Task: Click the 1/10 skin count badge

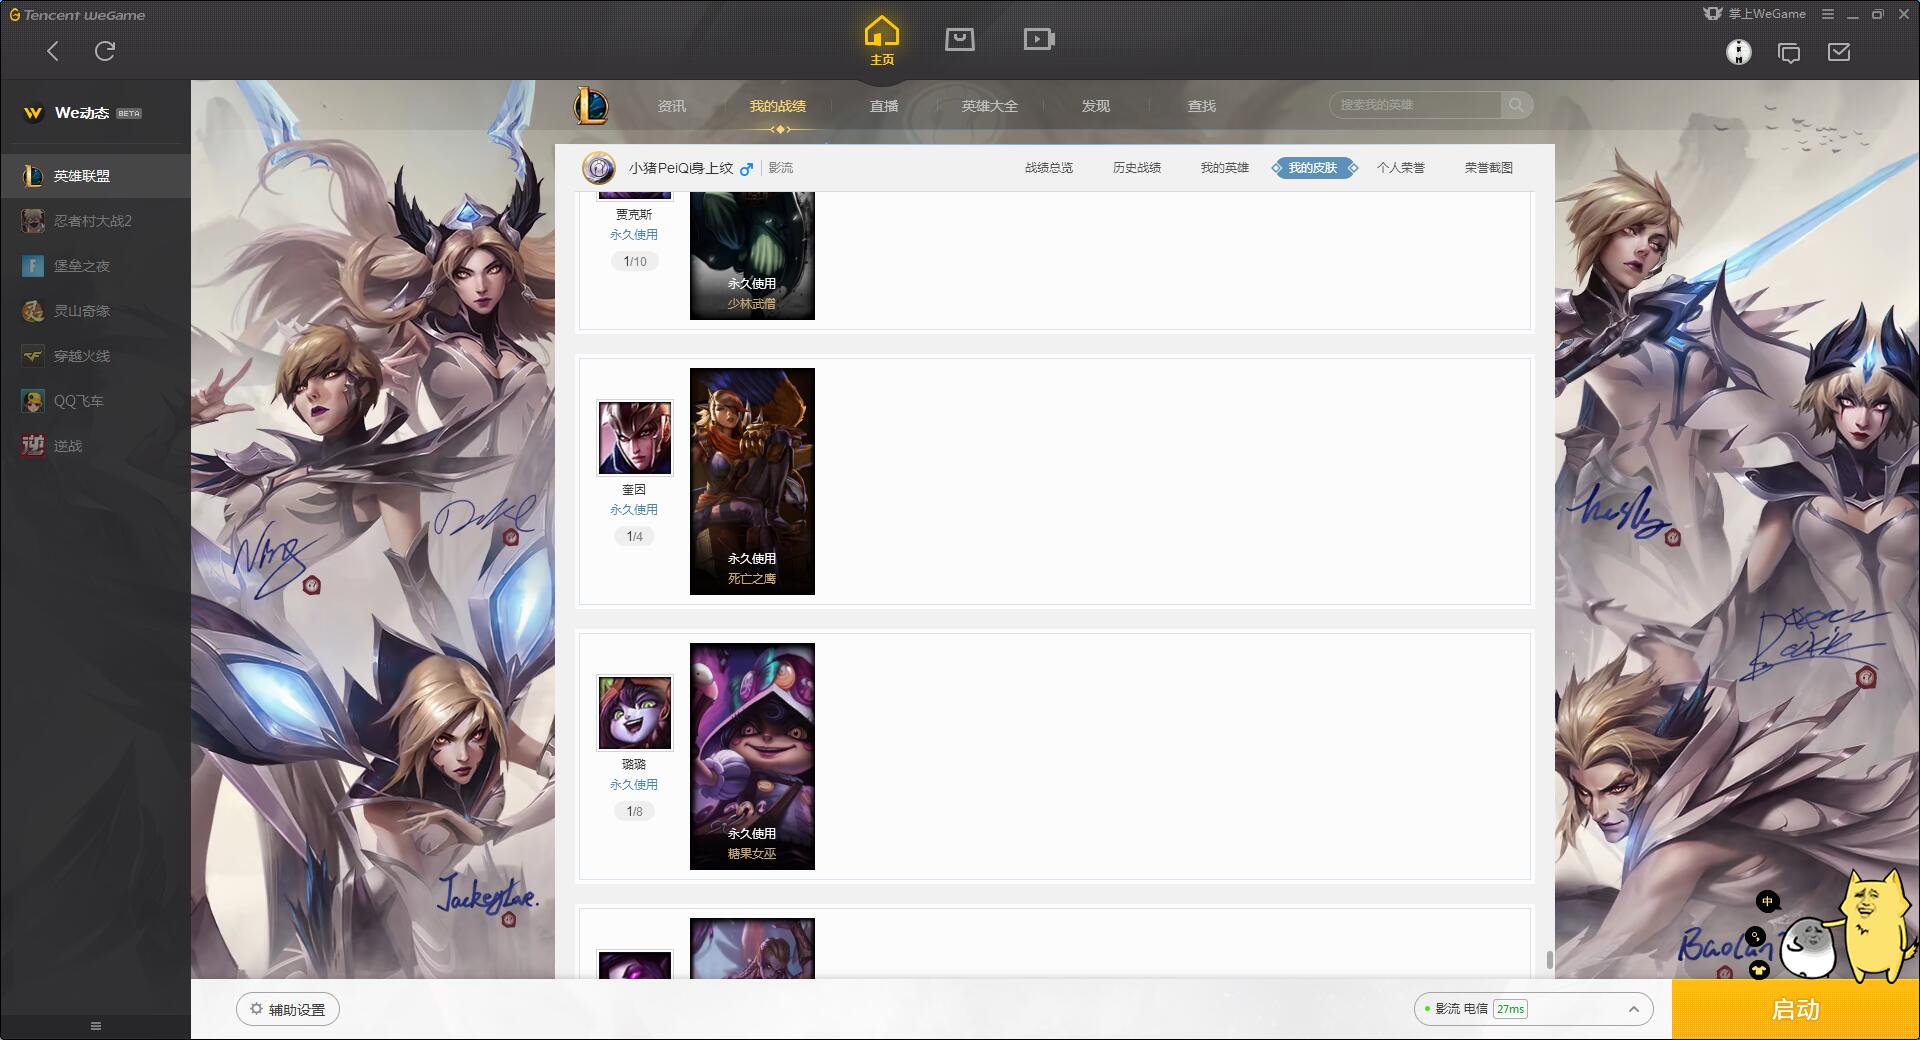Action: (x=635, y=261)
